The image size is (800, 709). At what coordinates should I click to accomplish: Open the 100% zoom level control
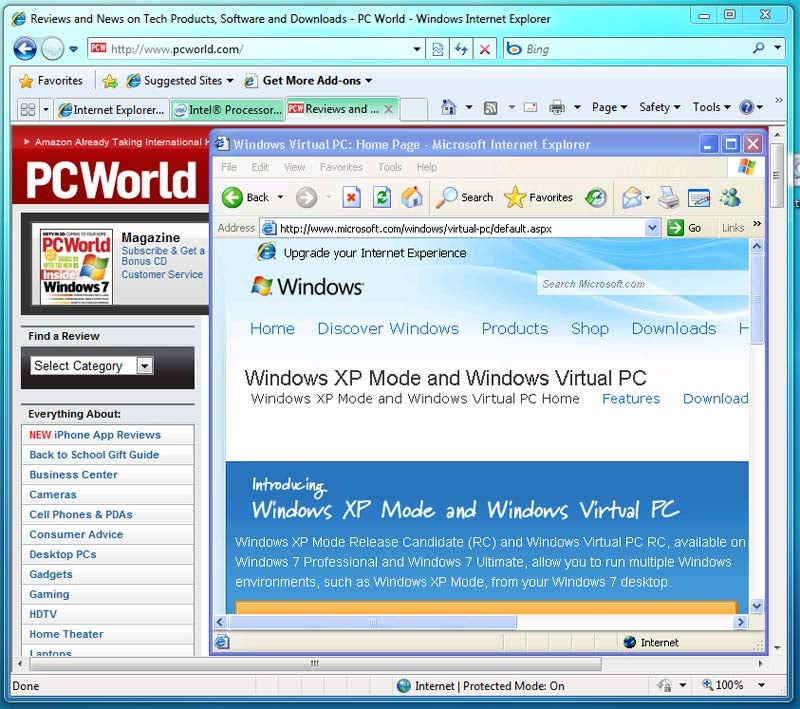coord(734,685)
